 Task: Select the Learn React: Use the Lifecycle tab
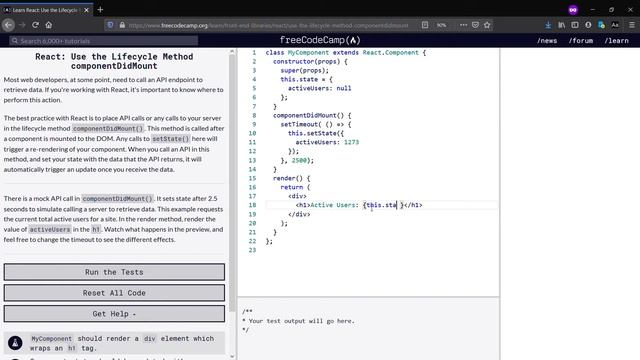pos(45,10)
